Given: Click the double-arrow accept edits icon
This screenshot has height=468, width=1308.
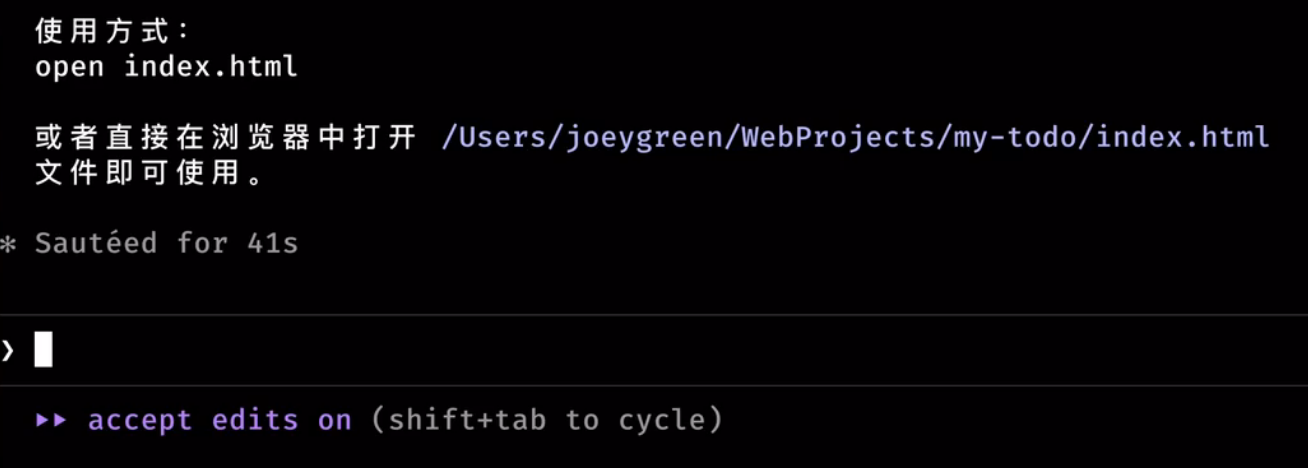Looking at the screenshot, I should tap(51, 420).
